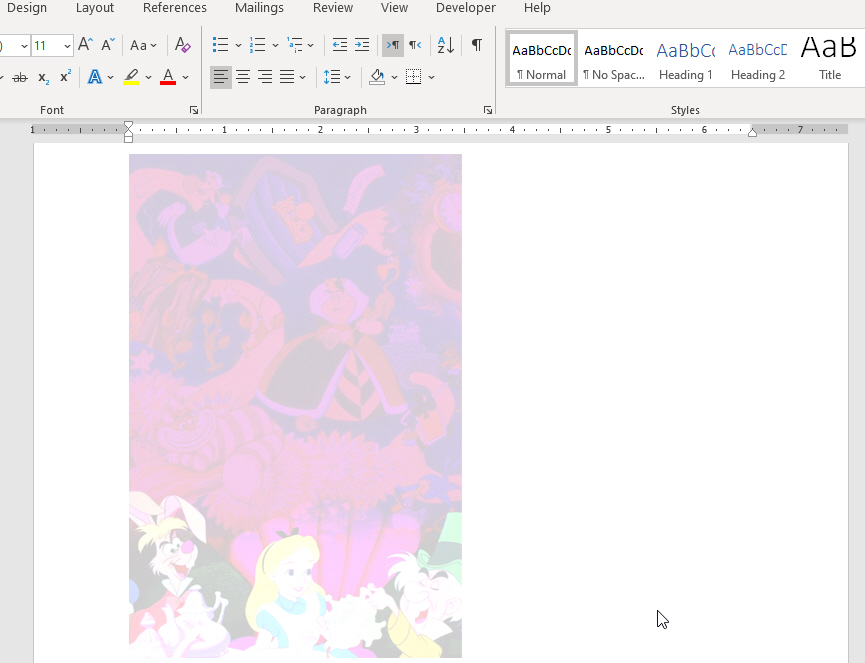Click the Numbering list icon
The image size is (865, 663).
pyautogui.click(x=258, y=45)
